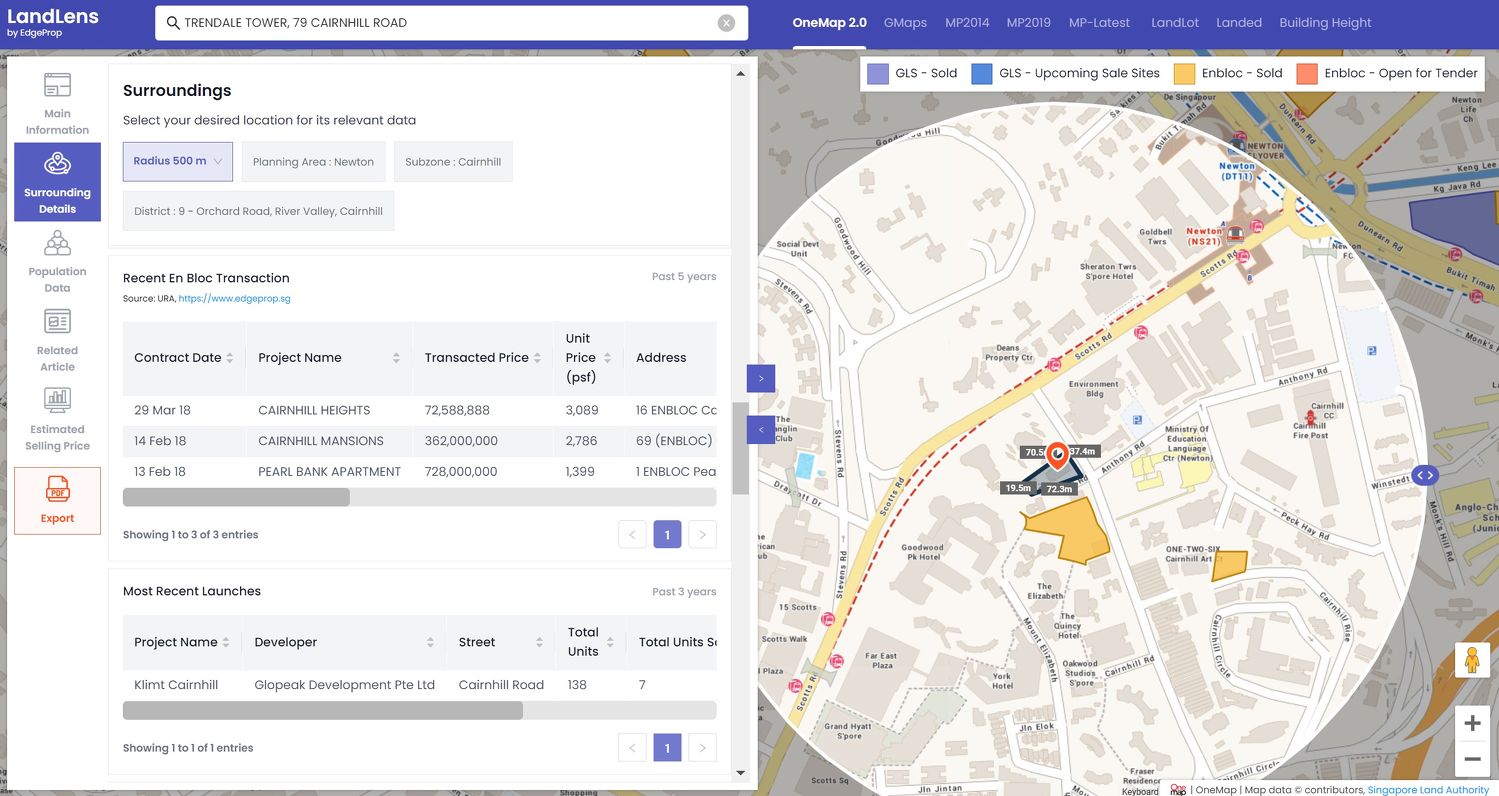The image size is (1499, 796).
Task: Select Subzone: Cairnhill filter
Action: pos(453,162)
